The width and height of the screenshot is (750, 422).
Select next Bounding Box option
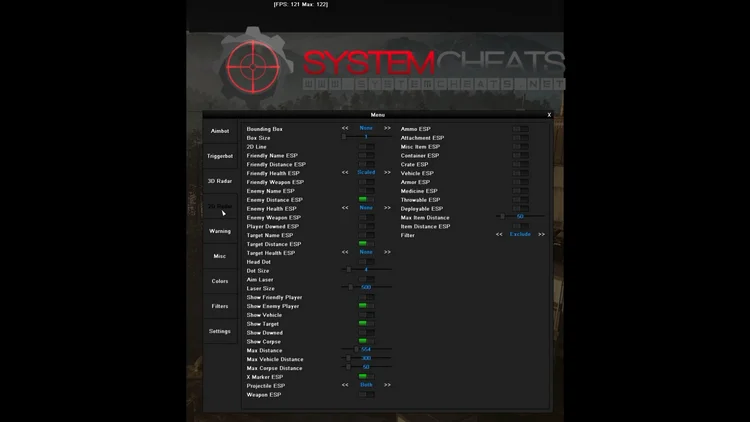tap(387, 128)
